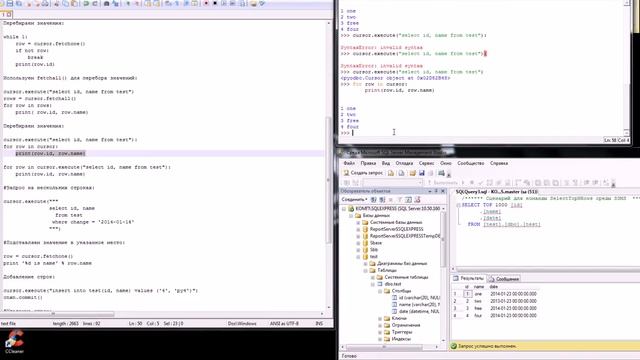Select the KOMP\SQLEXPRESS server node icon
This screenshot has height=360, width=640.
(351, 209)
